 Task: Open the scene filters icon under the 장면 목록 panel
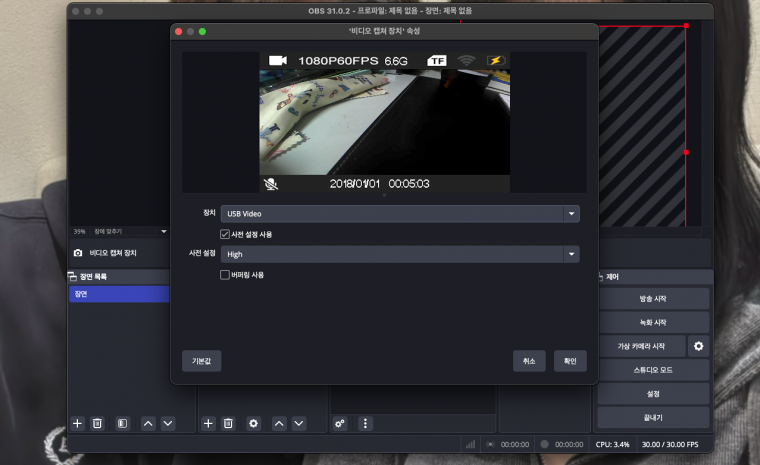coord(123,423)
